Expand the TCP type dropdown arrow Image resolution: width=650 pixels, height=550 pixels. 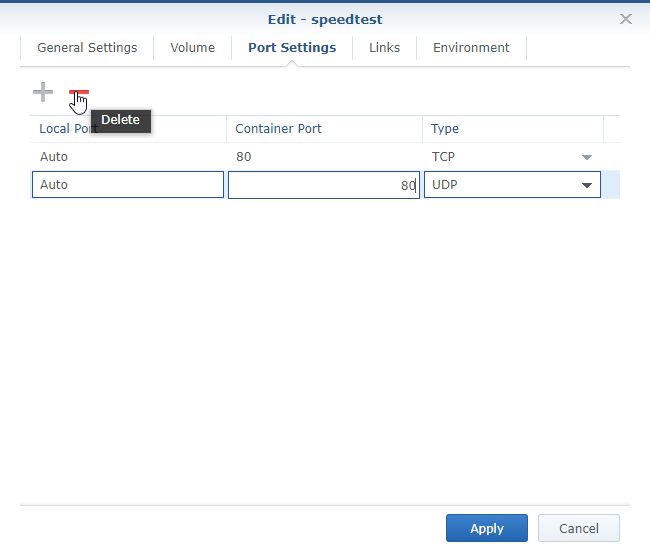pyautogui.click(x=587, y=157)
